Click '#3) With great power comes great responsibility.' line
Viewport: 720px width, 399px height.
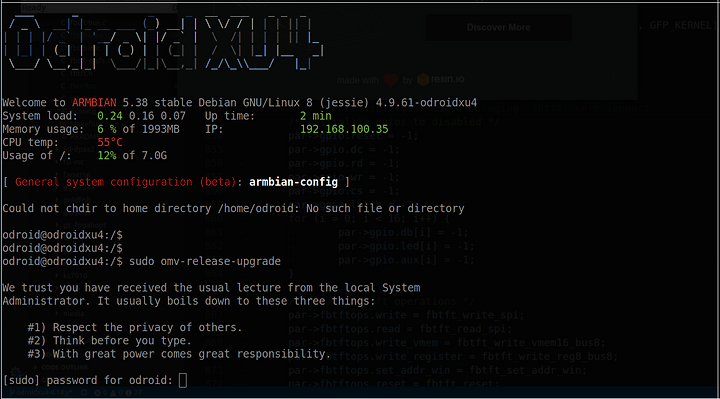[x=179, y=354]
